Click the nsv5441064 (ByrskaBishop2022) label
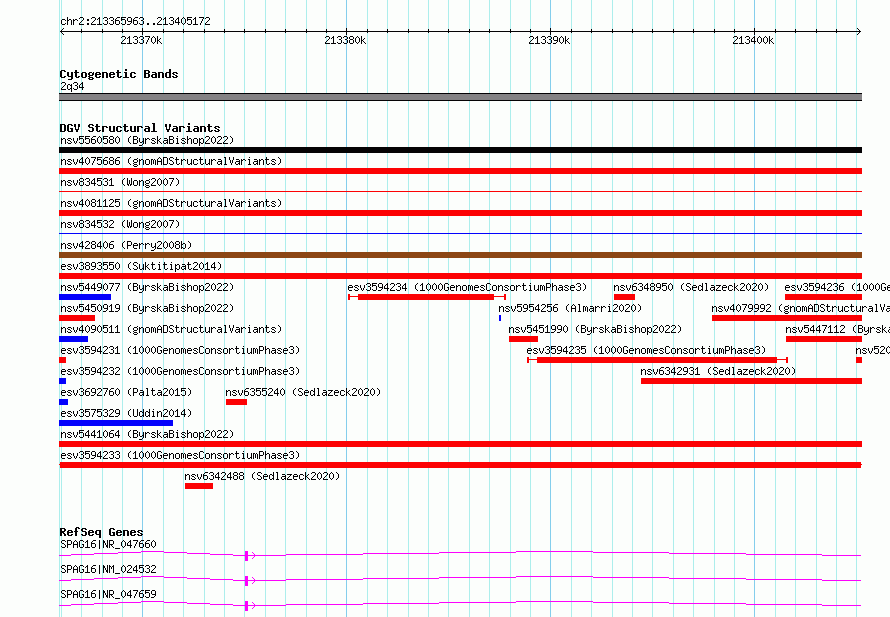890x617 pixels. pyautogui.click(x=147, y=434)
